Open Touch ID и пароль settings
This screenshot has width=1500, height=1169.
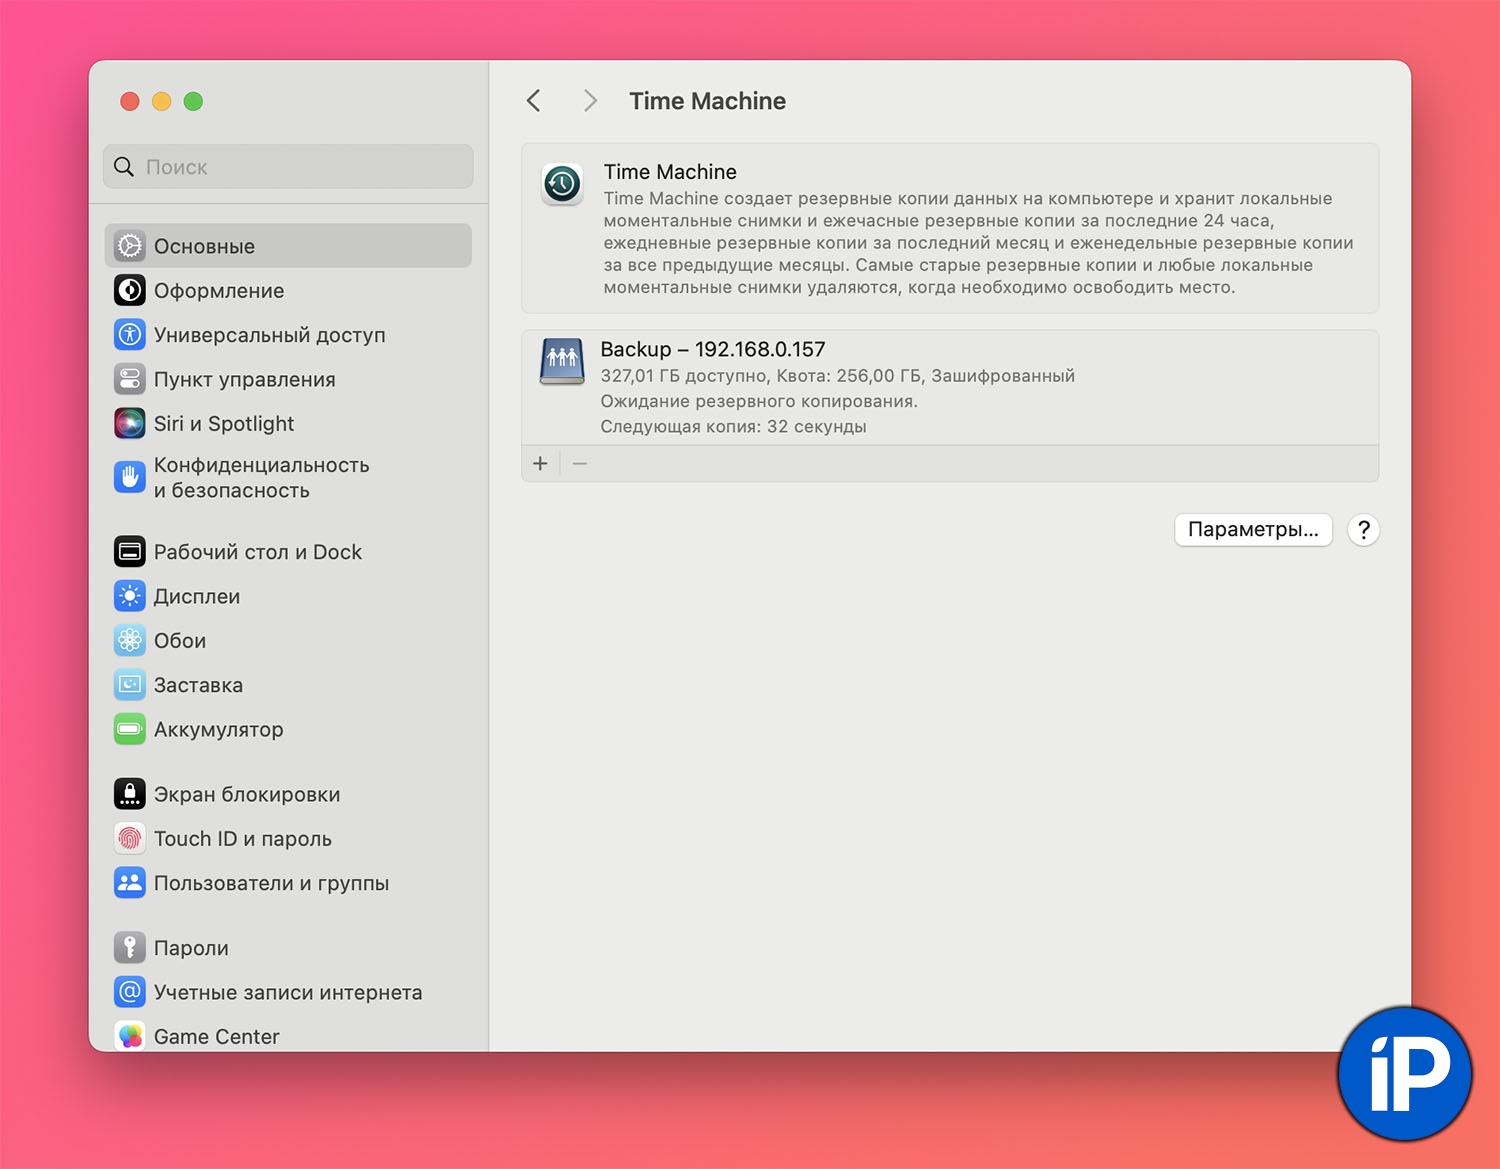pos(288,839)
